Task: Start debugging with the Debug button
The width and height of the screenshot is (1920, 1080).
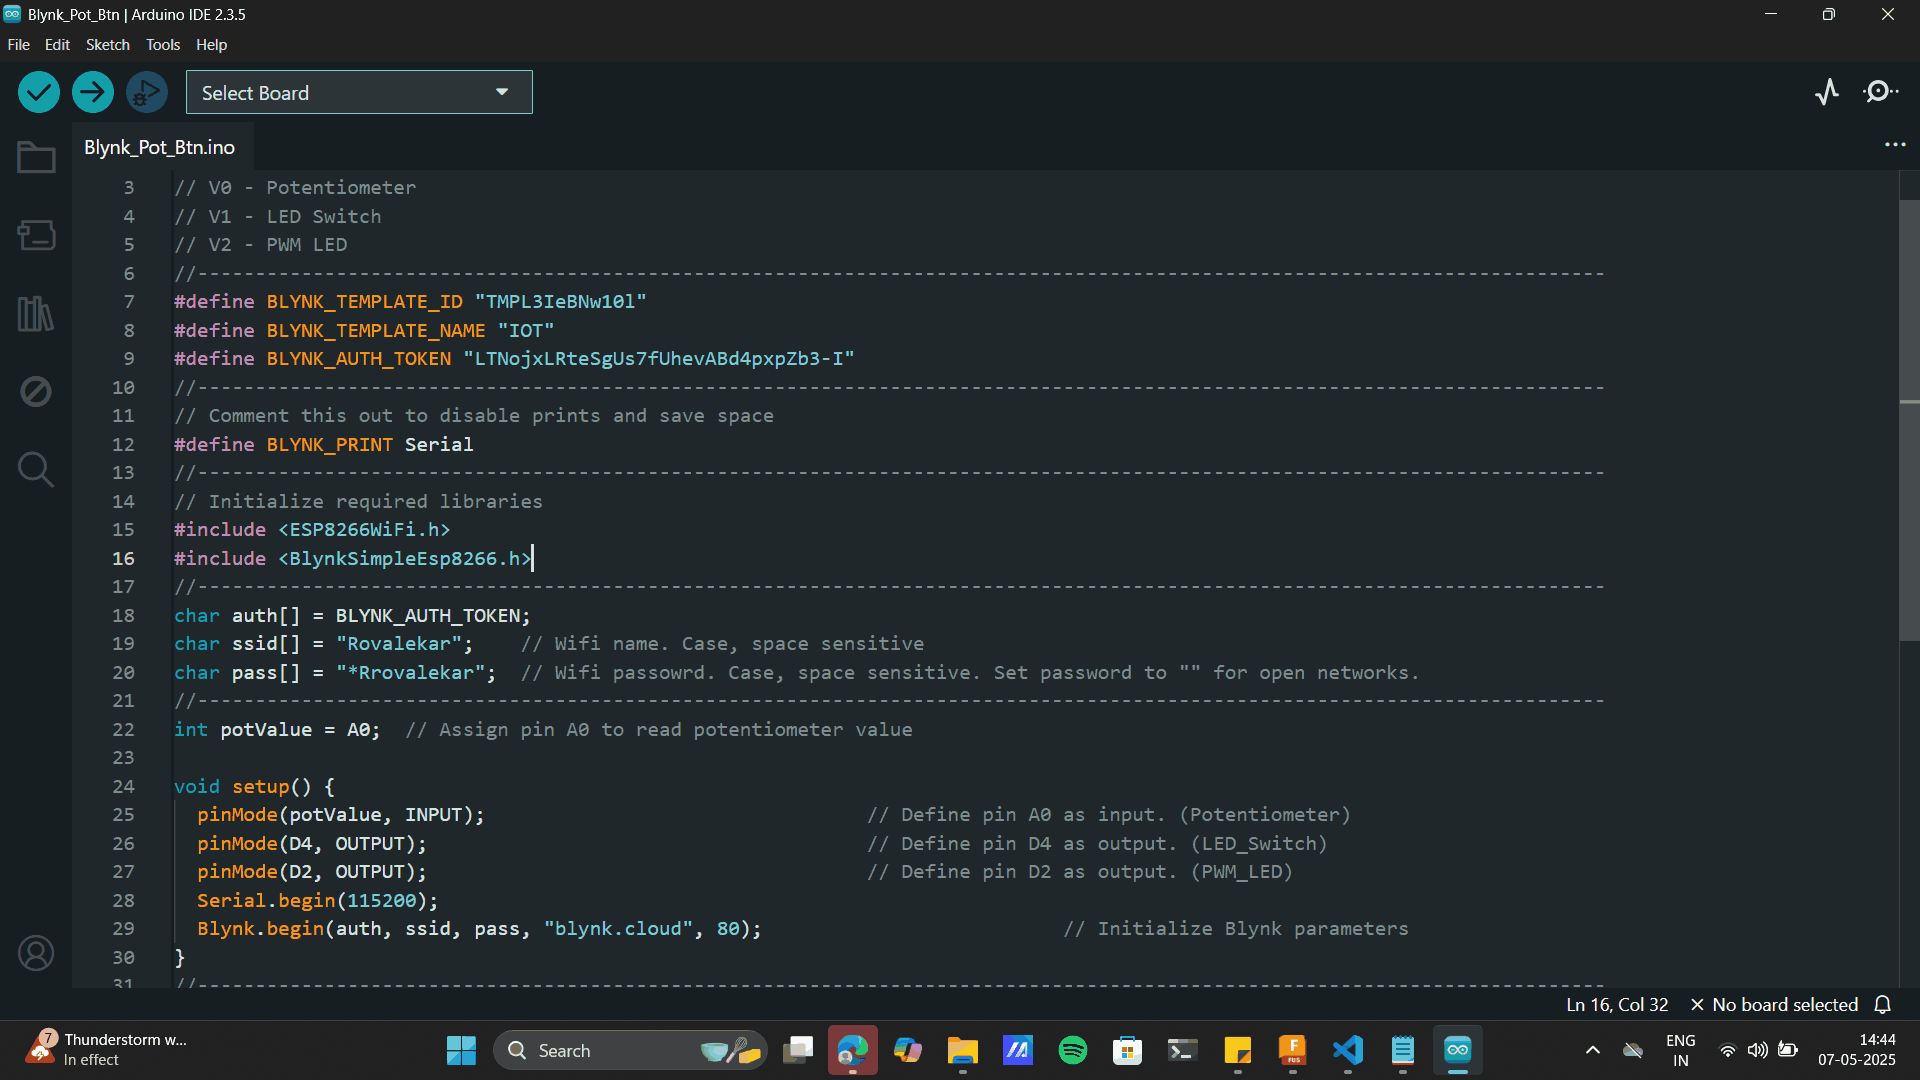Action: [x=147, y=92]
